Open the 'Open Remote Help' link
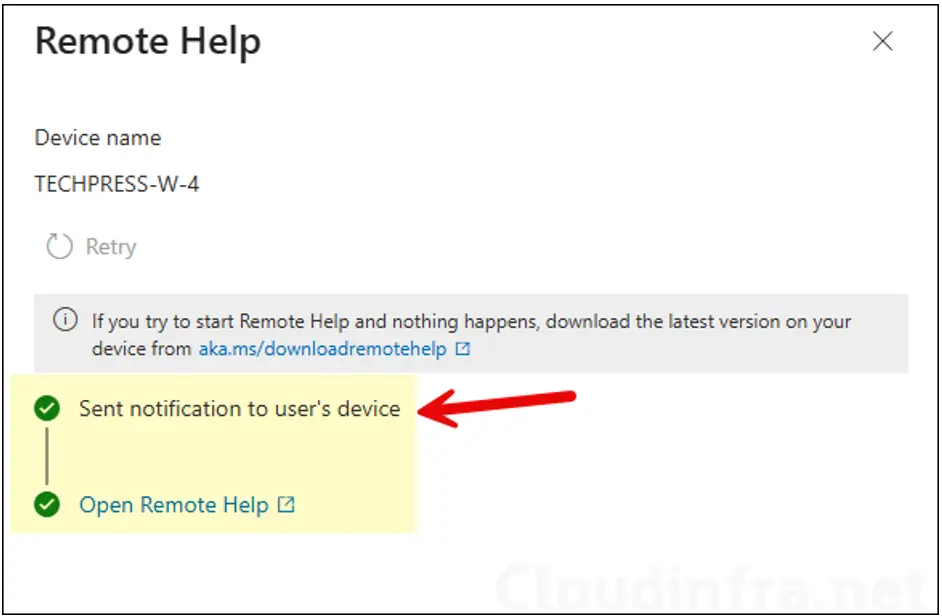 [173, 505]
